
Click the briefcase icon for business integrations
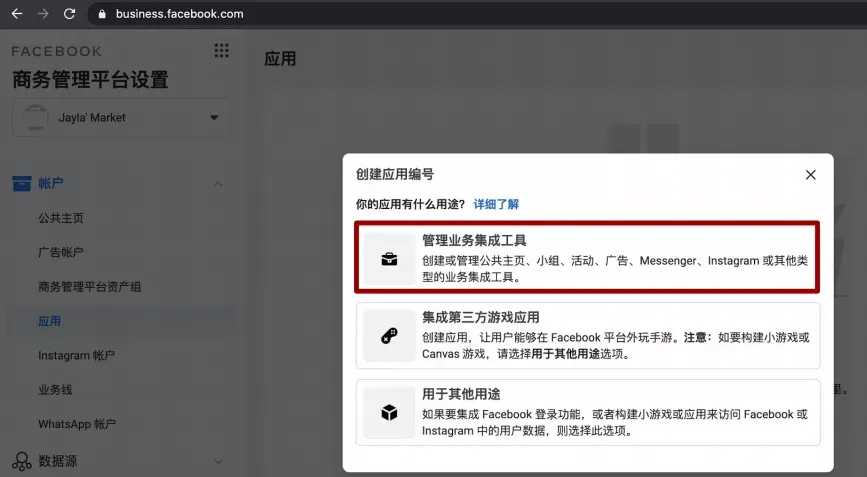[x=389, y=259]
